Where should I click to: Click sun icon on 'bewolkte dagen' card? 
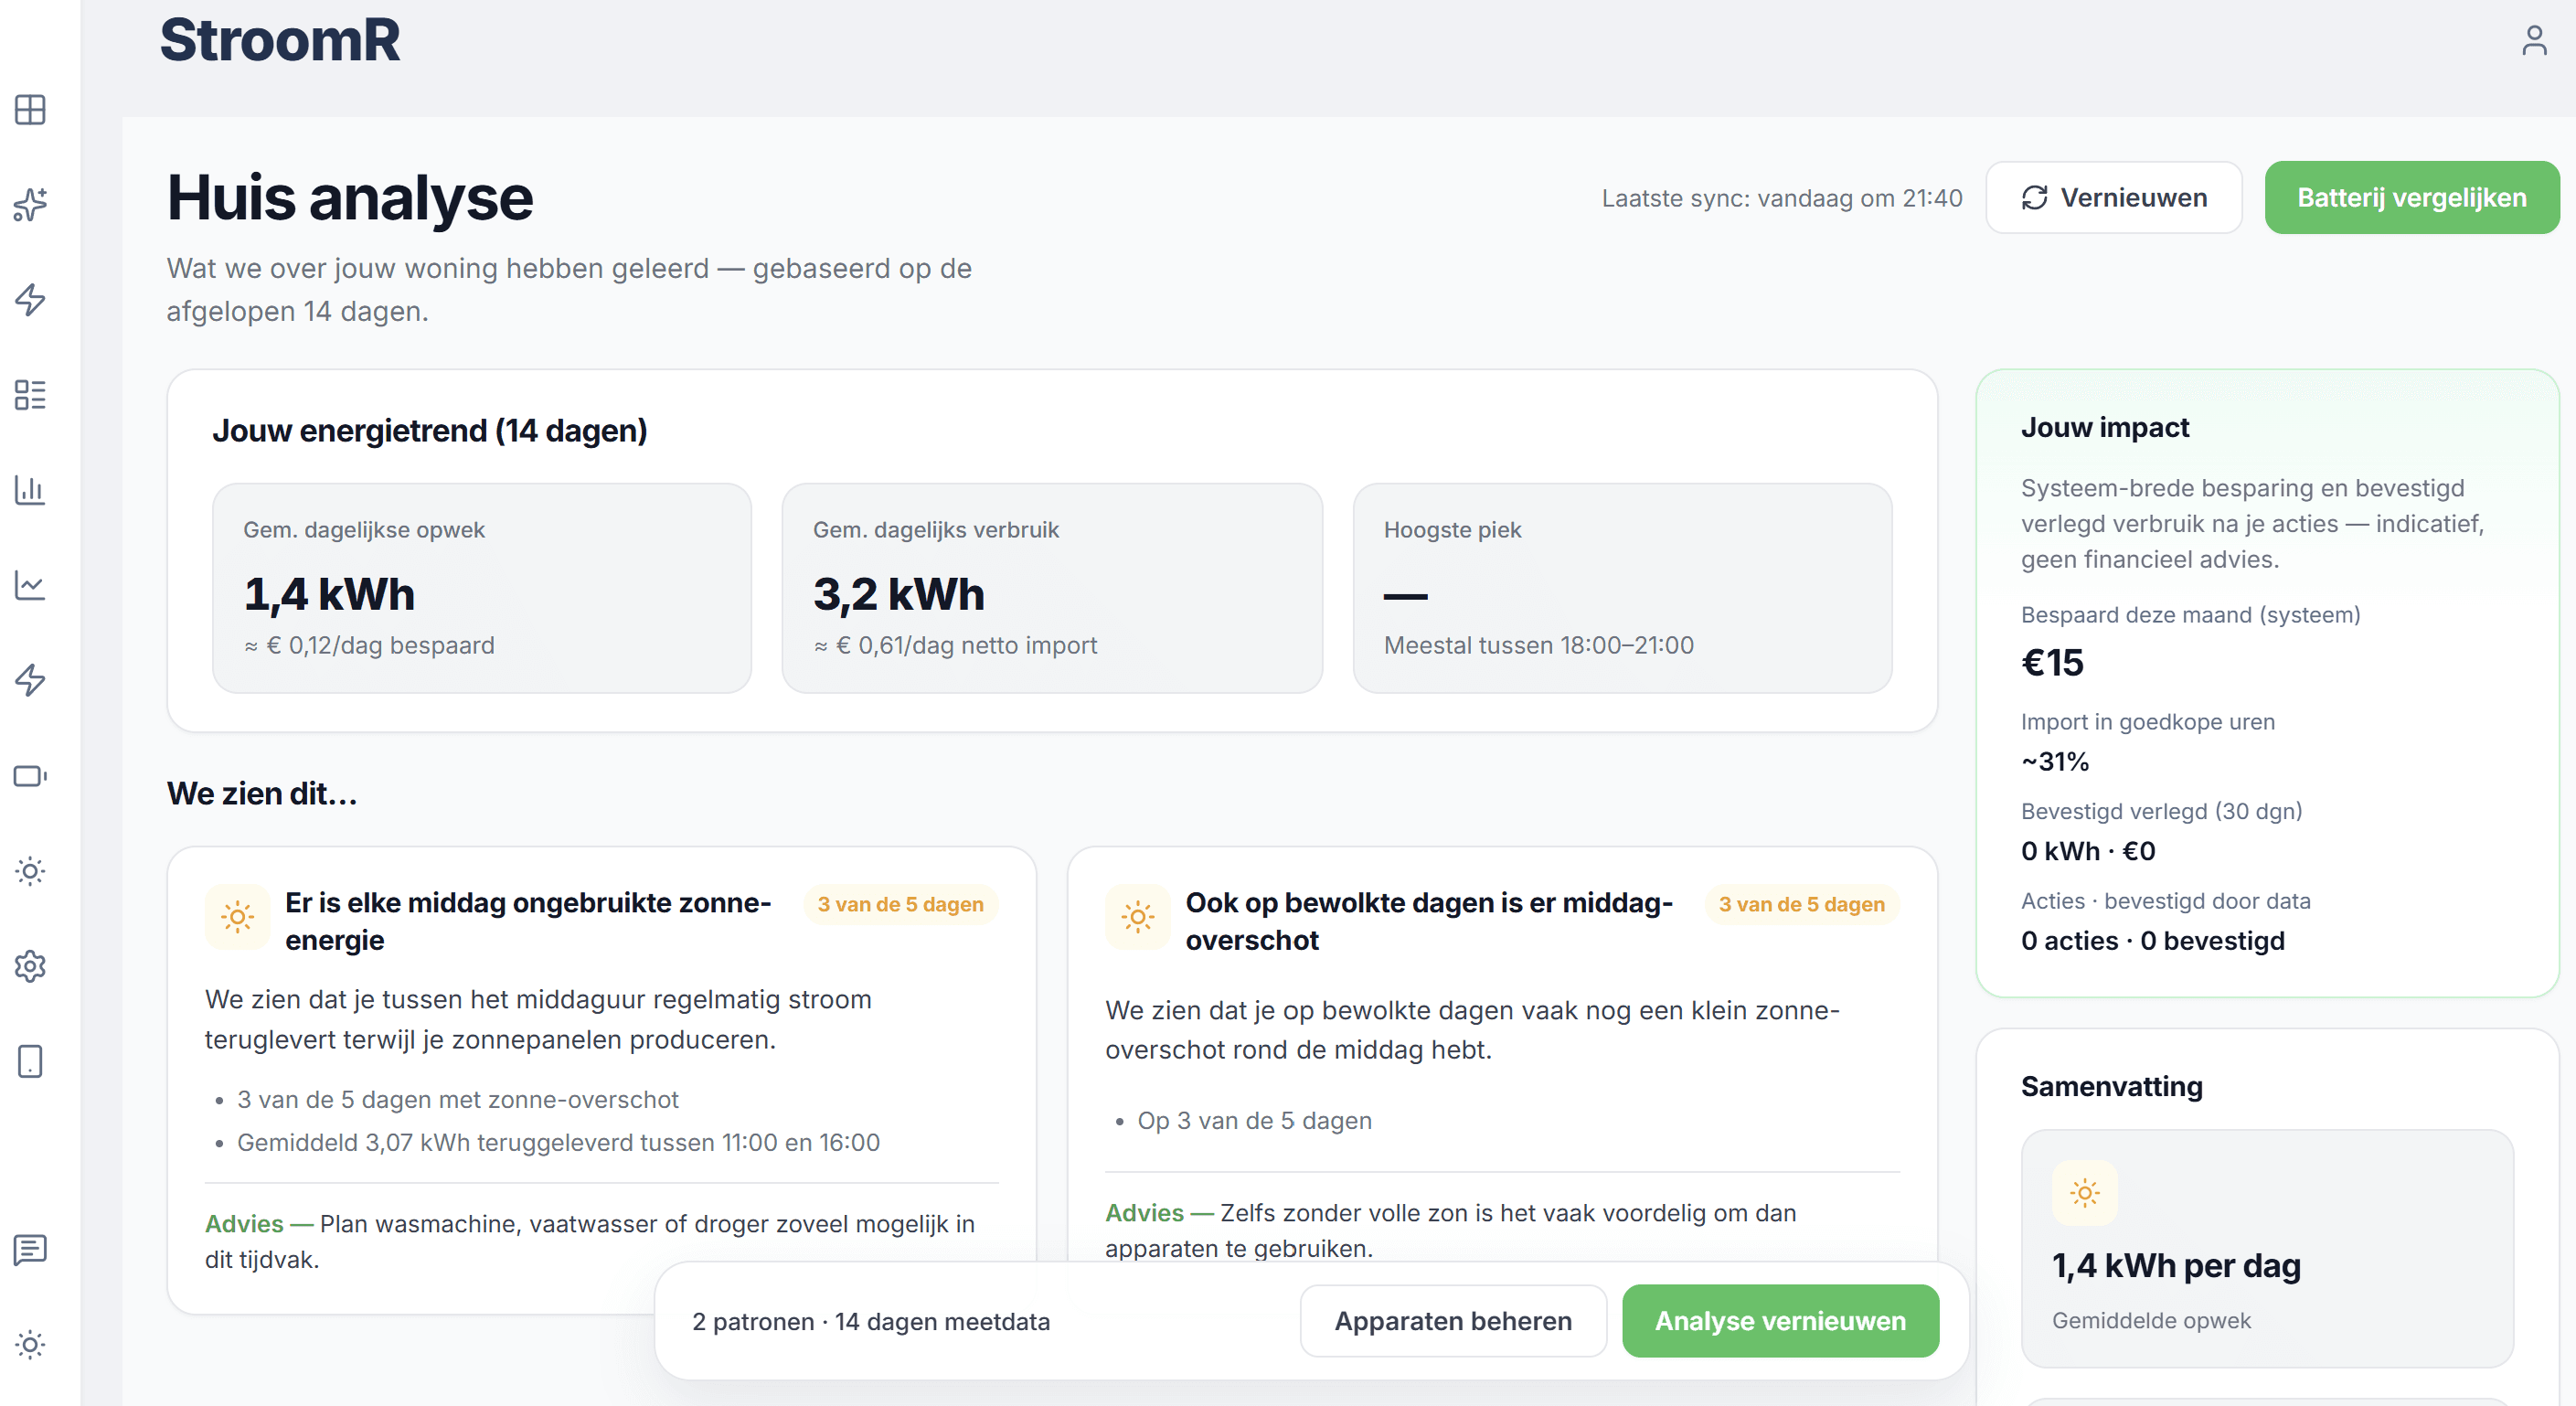pyautogui.click(x=1137, y=916)
